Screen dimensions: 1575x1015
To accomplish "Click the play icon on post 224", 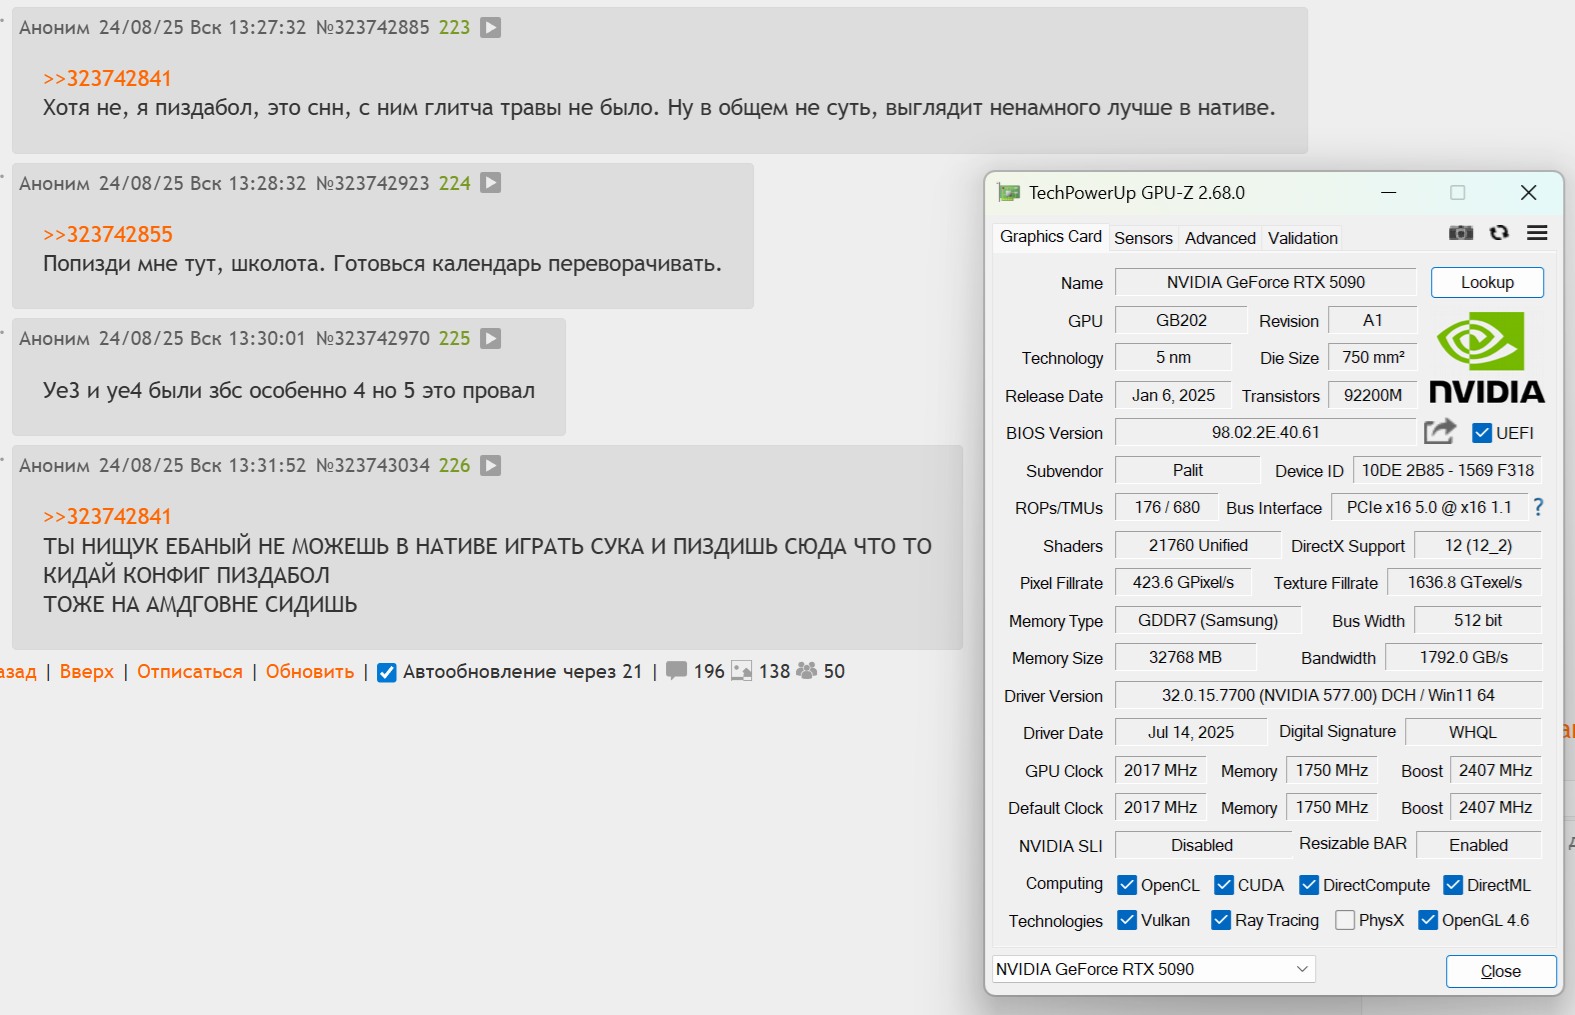I will (490, 183).
